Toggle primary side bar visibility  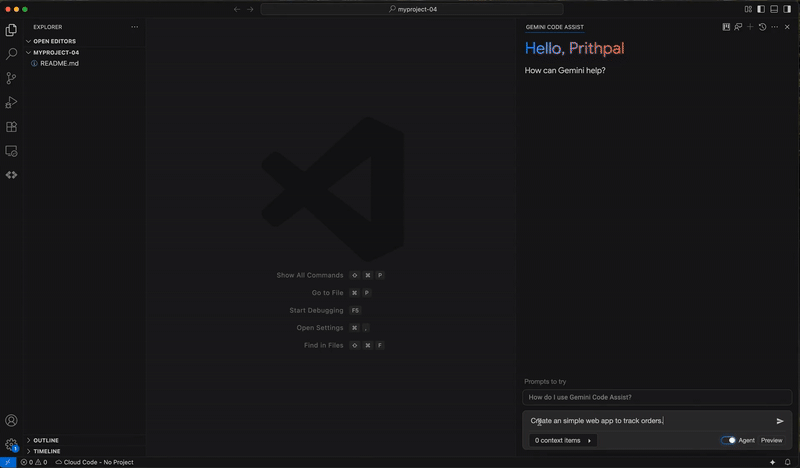pyautogui.click(x=761, y=9)
